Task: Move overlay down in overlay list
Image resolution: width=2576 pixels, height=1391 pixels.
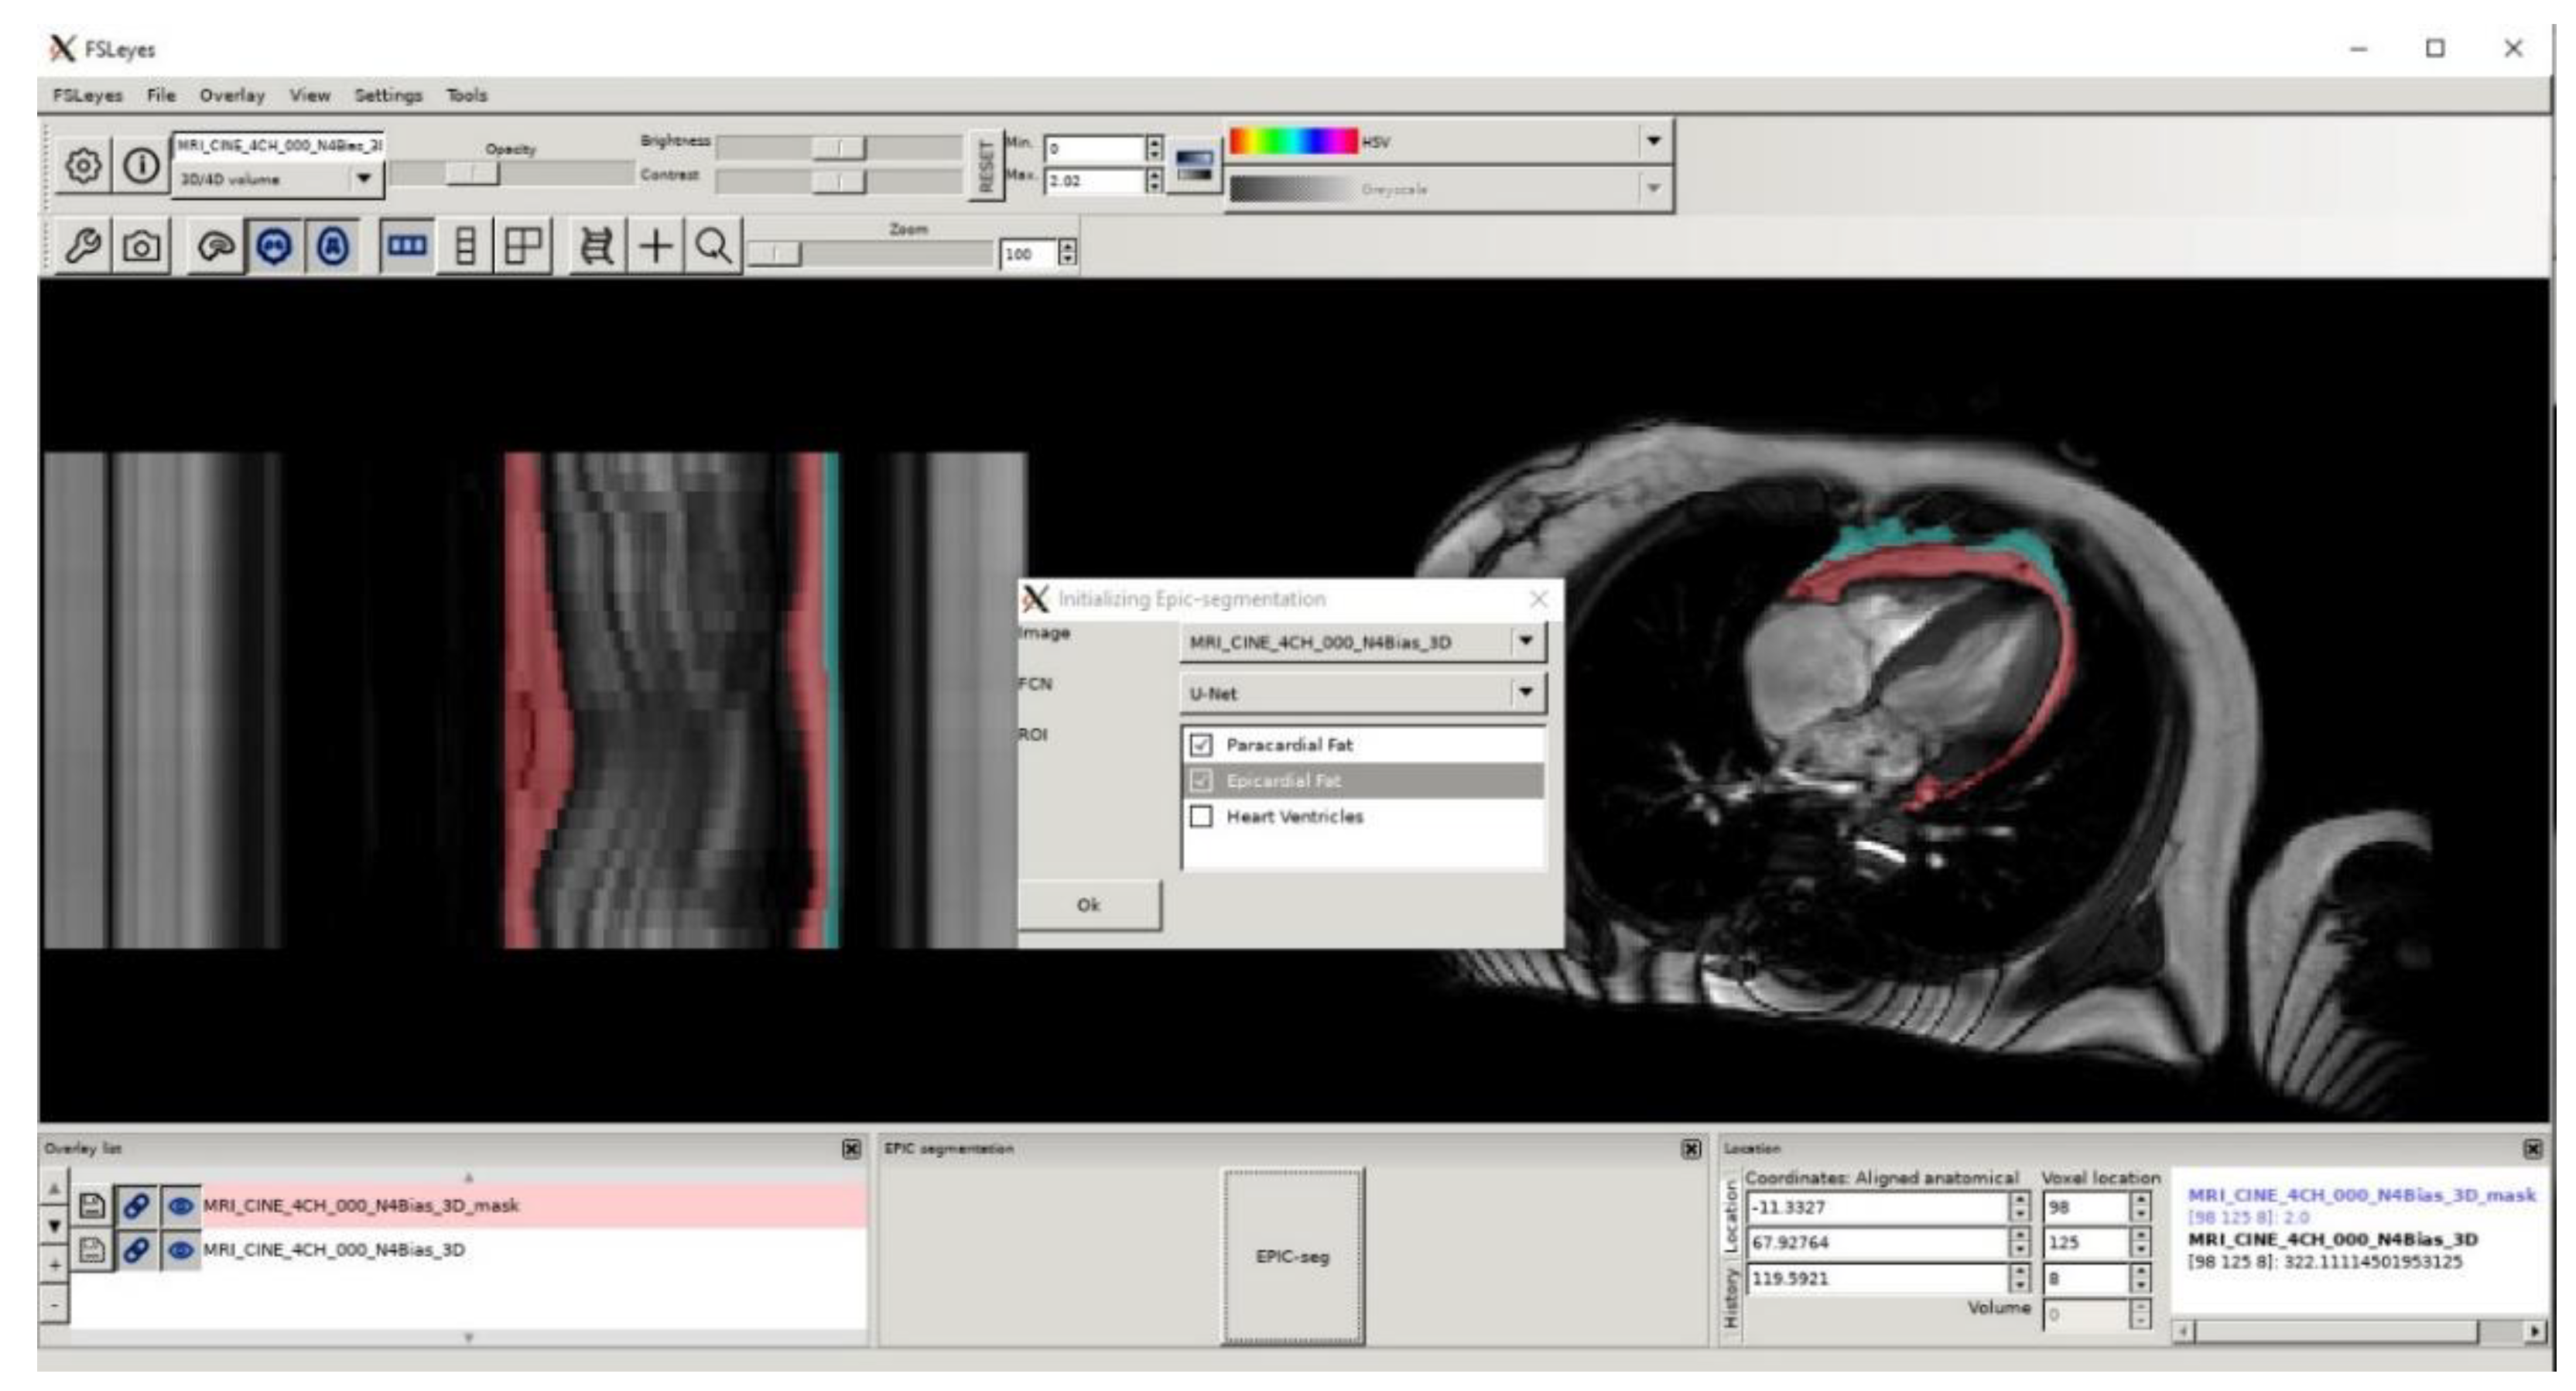Action: 54,1226
